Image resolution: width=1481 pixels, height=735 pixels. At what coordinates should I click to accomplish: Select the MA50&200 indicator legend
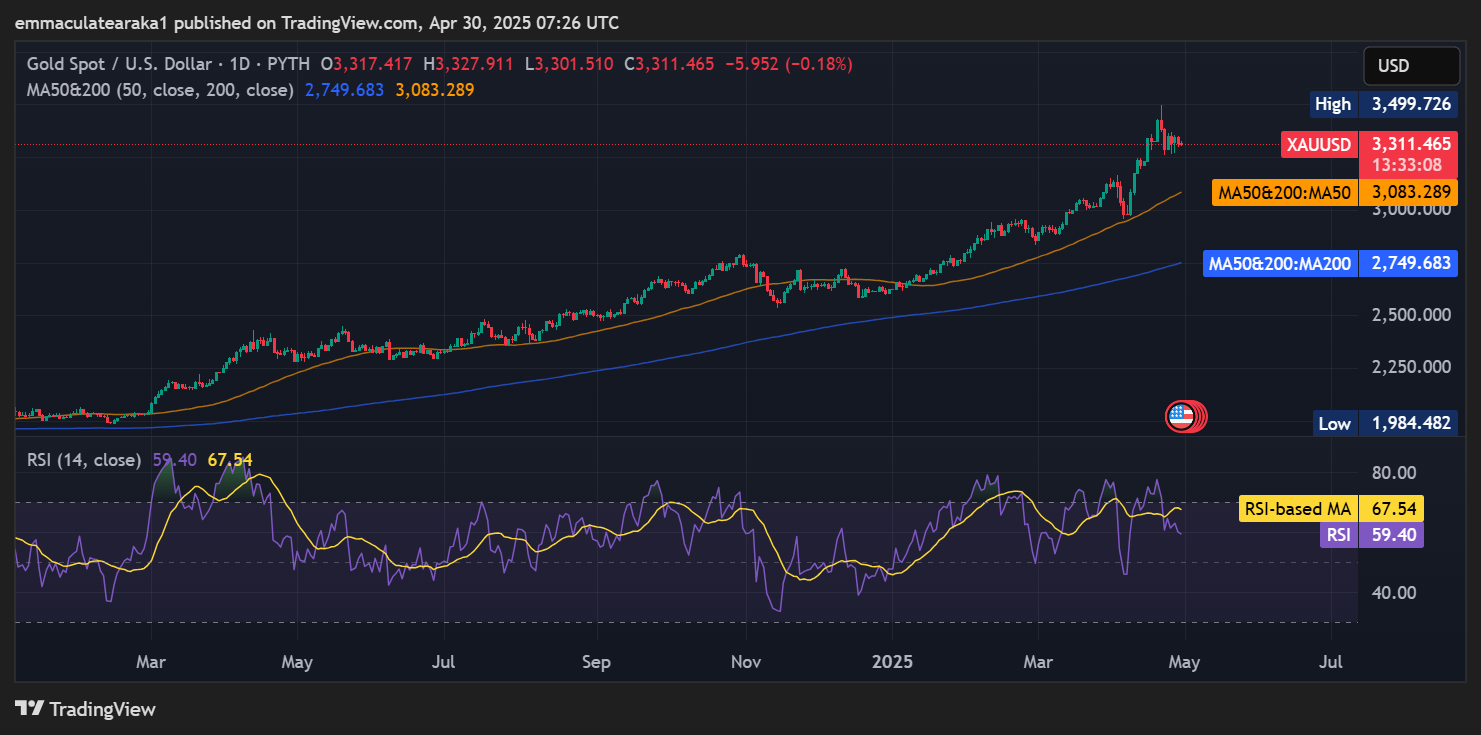tap(160, 90)
